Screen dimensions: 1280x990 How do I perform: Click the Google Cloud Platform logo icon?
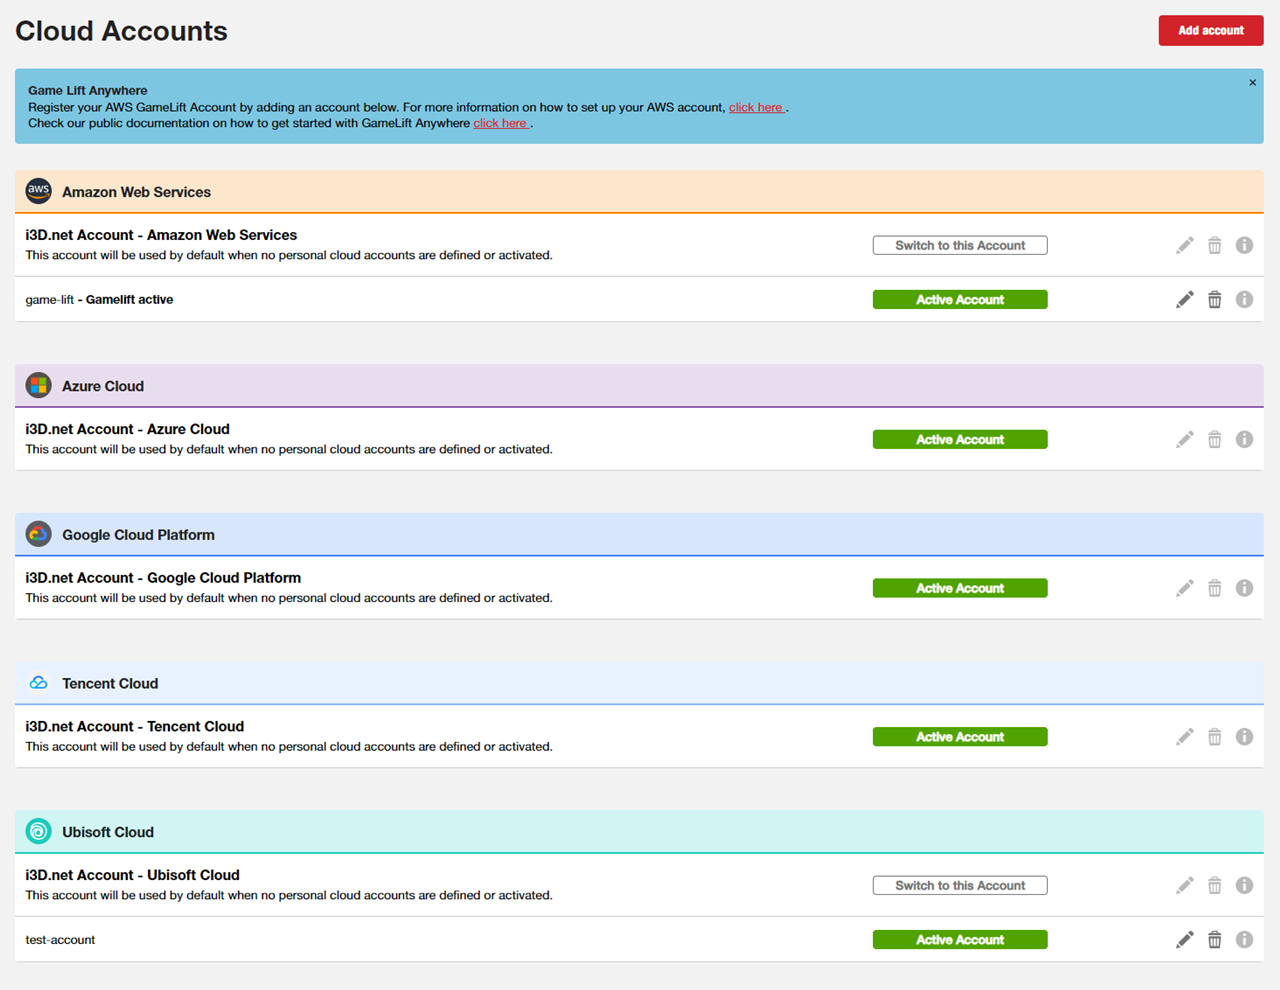[x=38, y=534]
